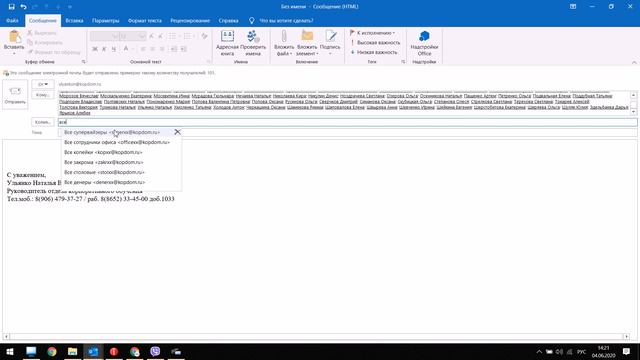Click the clear formatting icon
The width and height of the screenshot is (640, 360).
(204, 36)
